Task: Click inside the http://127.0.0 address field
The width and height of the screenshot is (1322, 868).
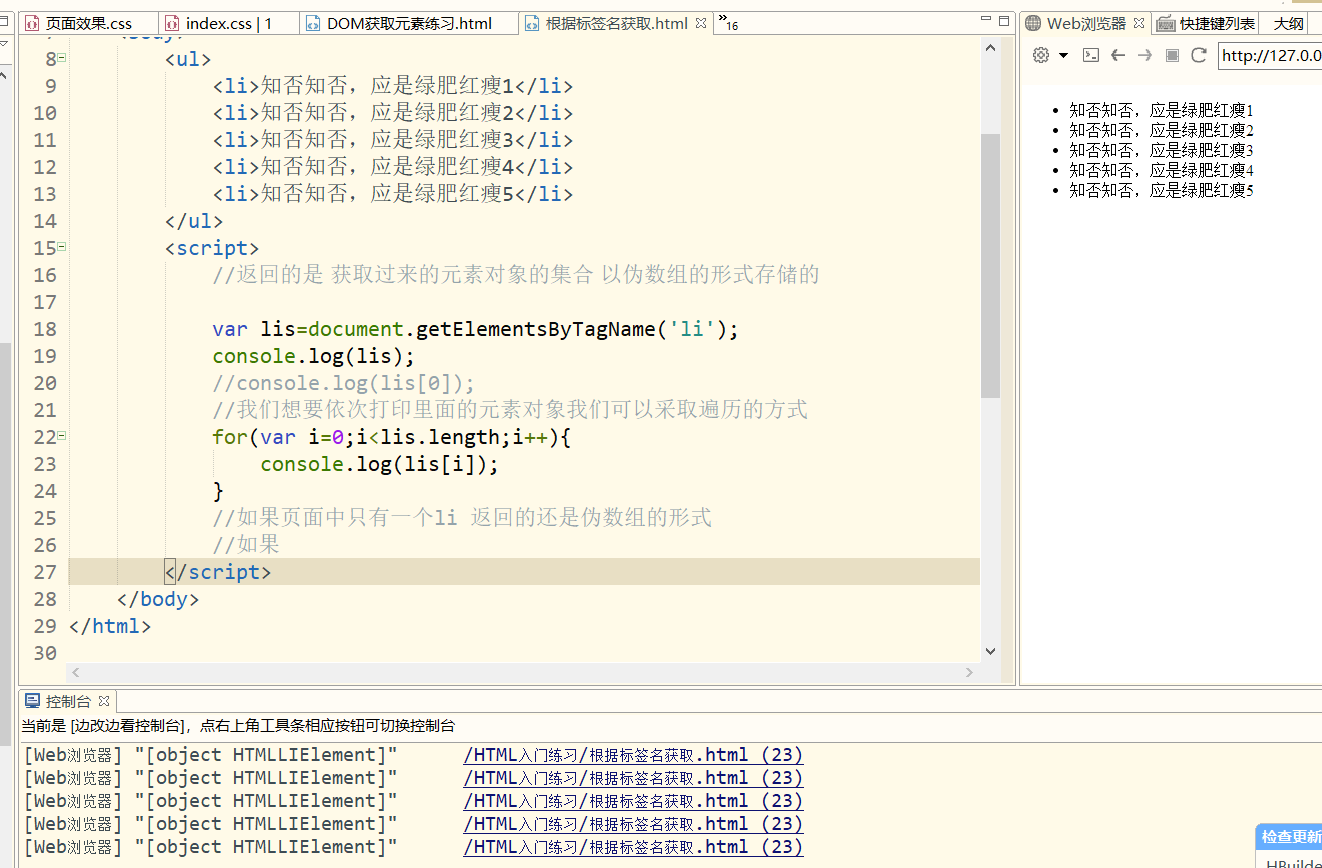Action: (x=1268, y=57)
